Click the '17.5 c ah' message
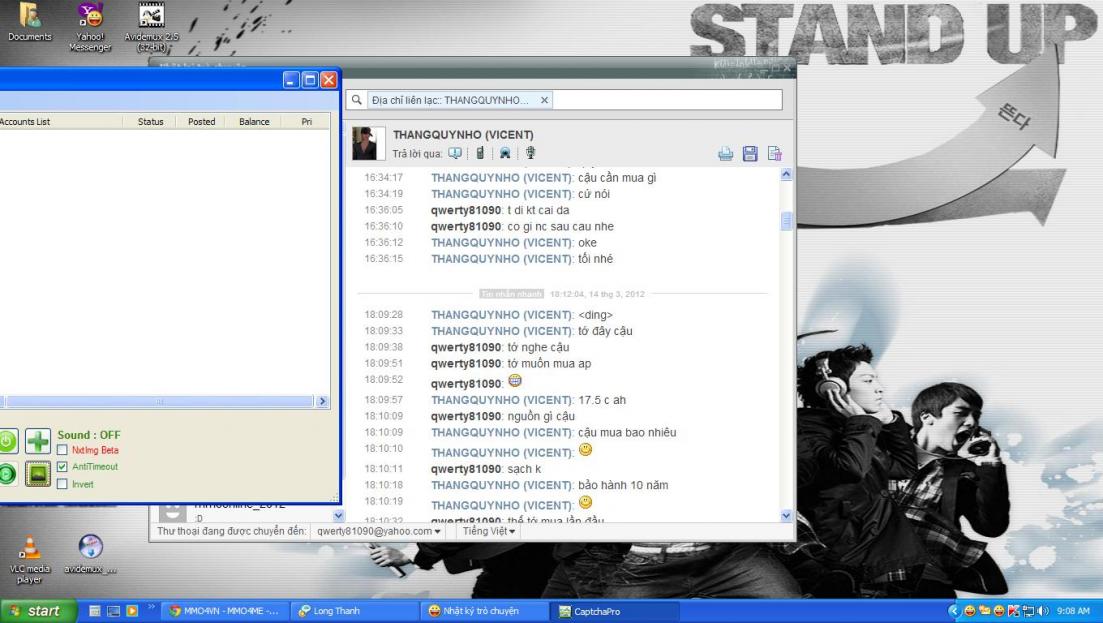 click(602, 400)
